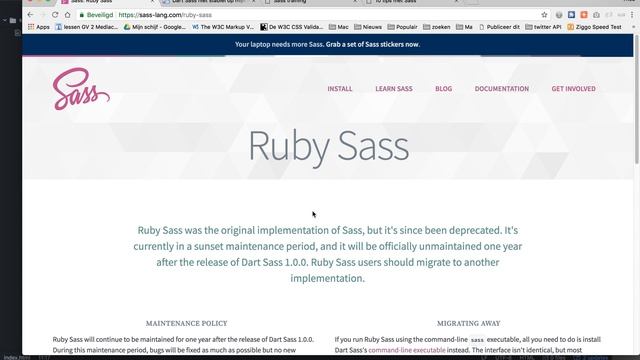Viewport: 640px width, 360px height.
Task: Open the twitter API bookmarks folder
Action: click(x=543, y=27)
